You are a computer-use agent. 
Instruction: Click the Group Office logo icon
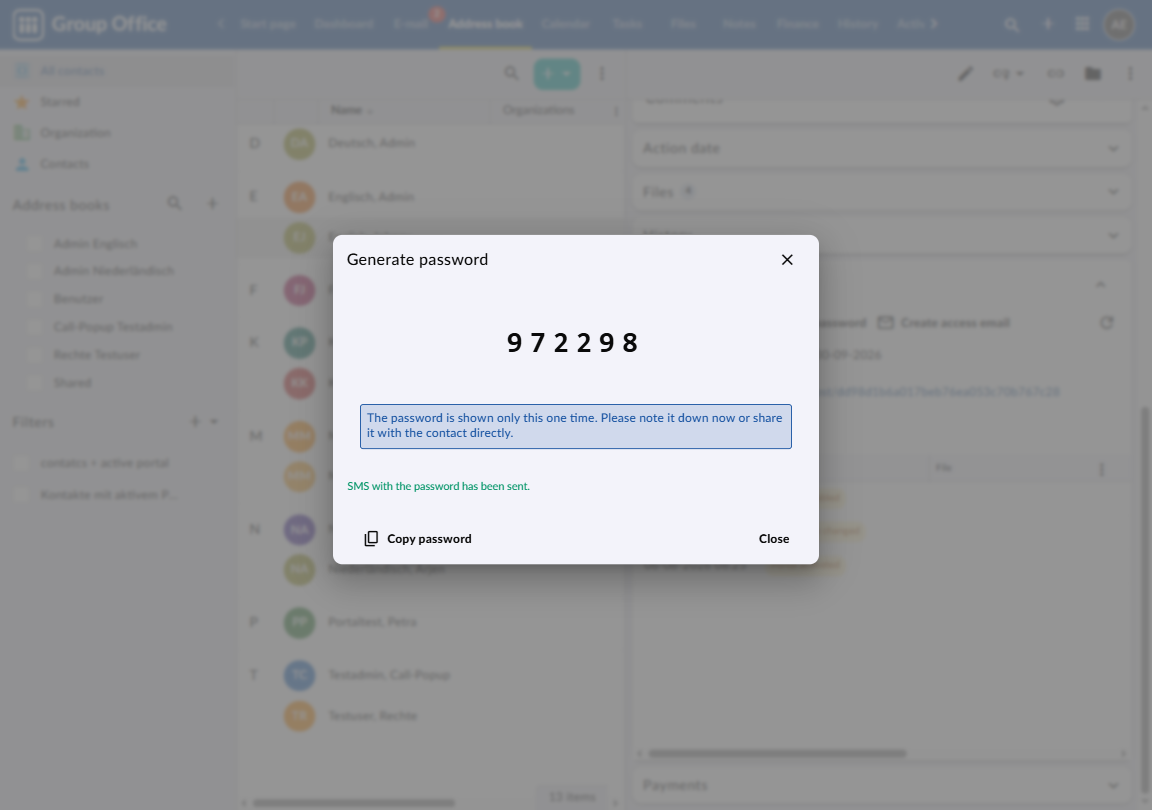pos(29,24)
